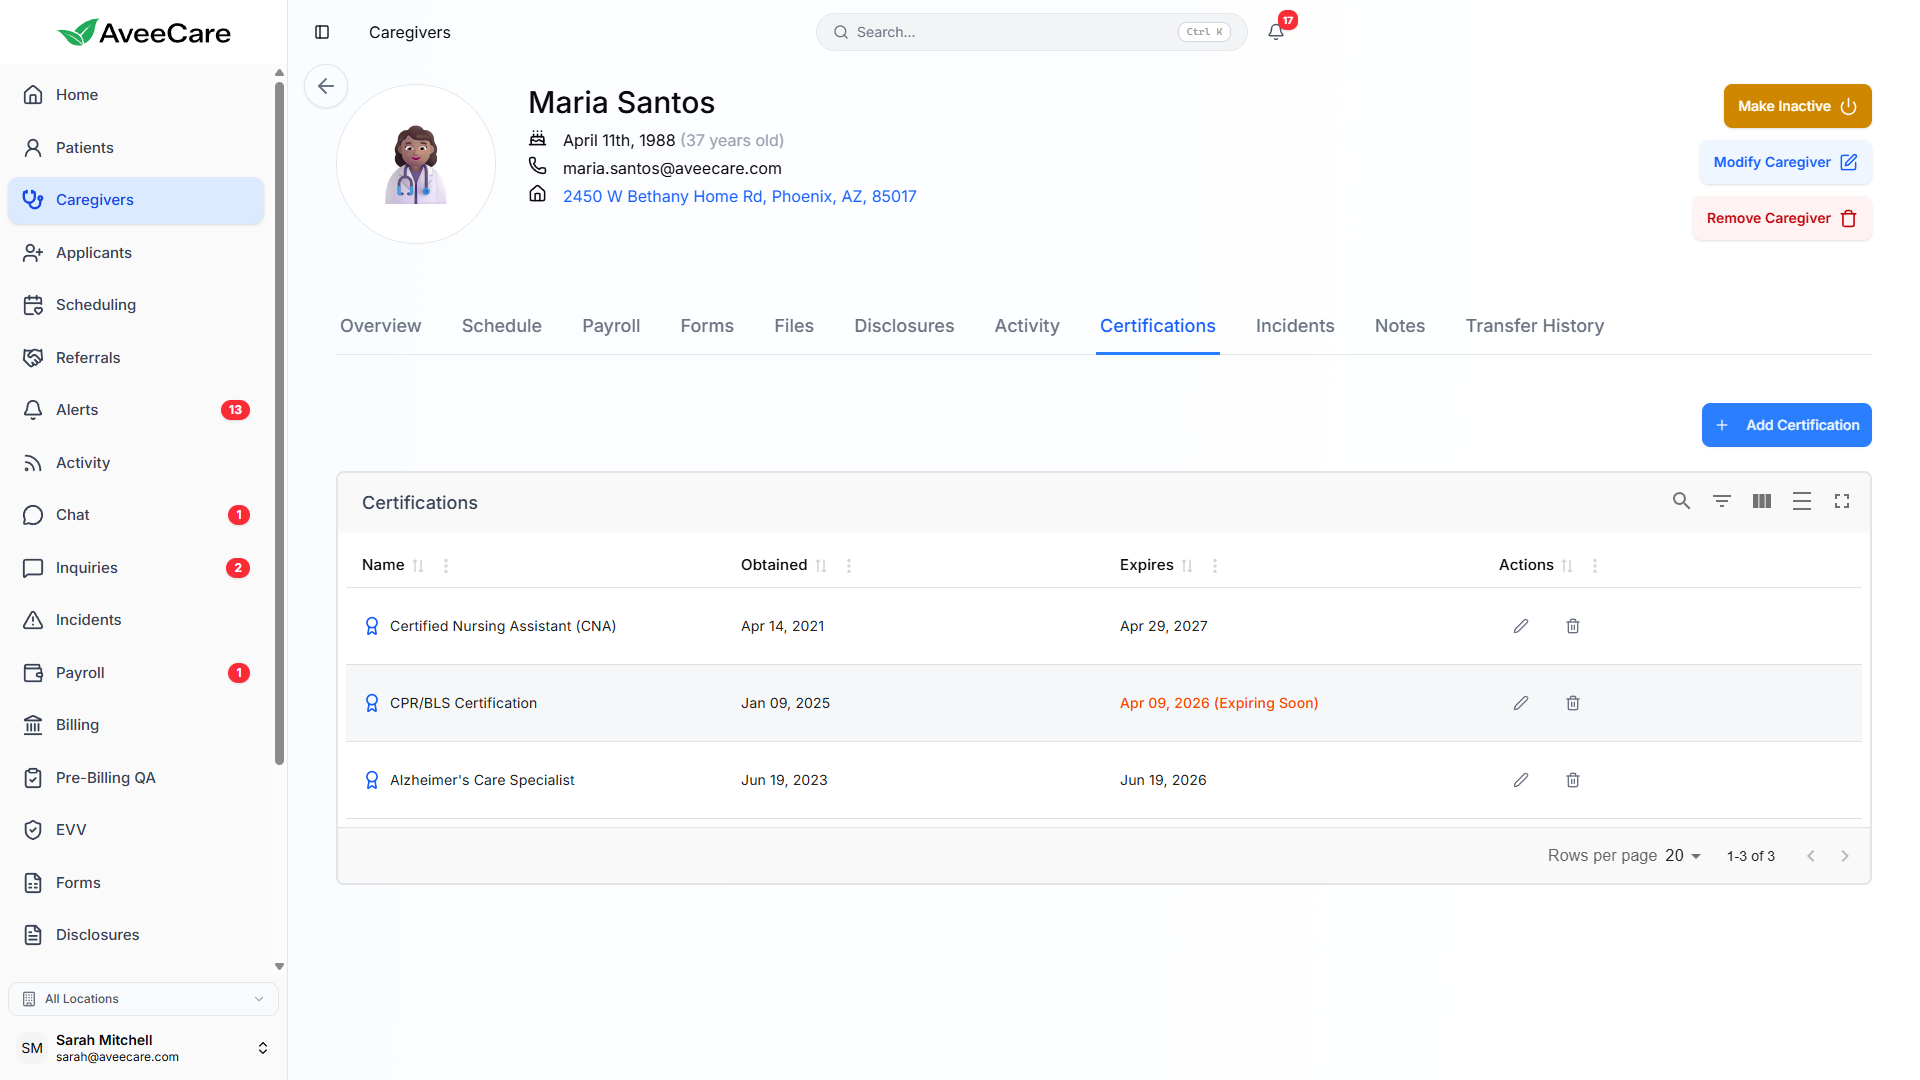Expand All Locations dropdown

[x=143, y=999]
